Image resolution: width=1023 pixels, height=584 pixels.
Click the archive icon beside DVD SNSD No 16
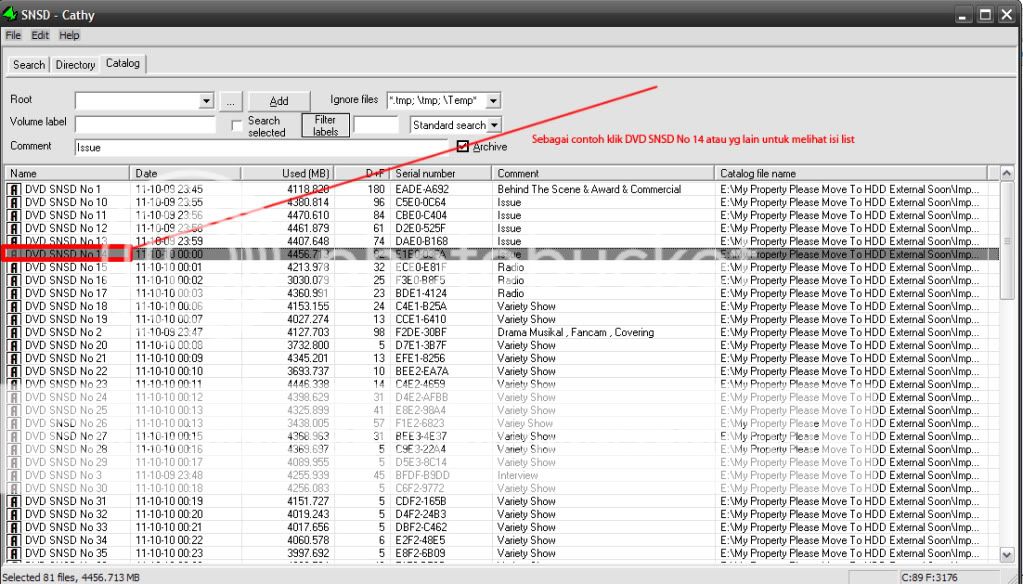pos(14,281)
